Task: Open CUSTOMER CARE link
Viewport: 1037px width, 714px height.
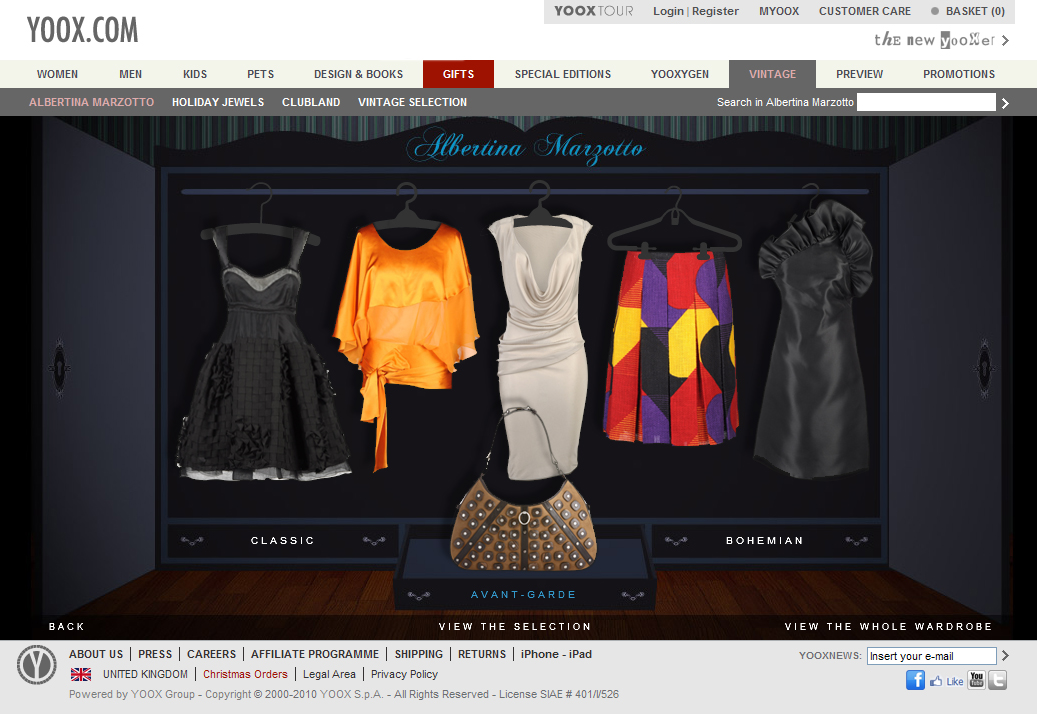Action: point(865,11)
